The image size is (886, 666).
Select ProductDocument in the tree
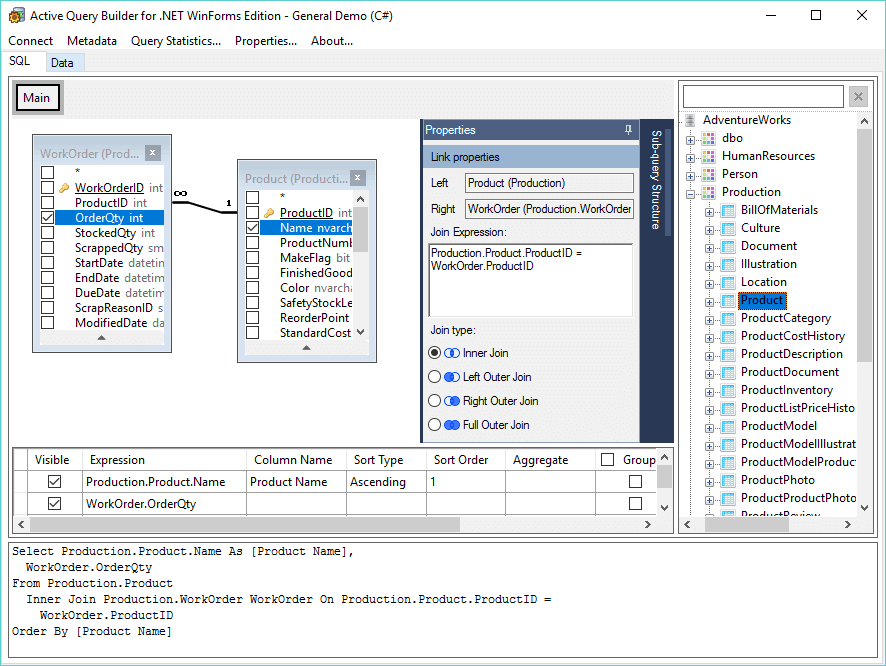click(789, 372)
